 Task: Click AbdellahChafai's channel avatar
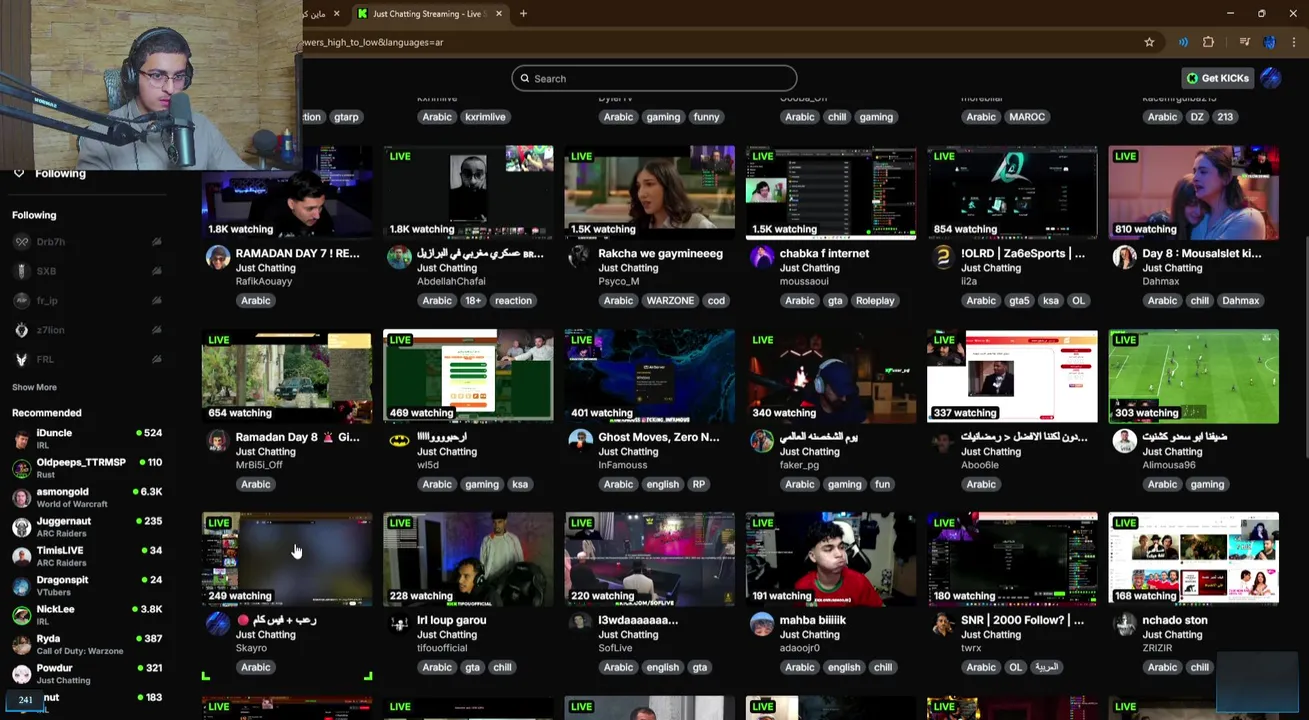tap(399, 257)
